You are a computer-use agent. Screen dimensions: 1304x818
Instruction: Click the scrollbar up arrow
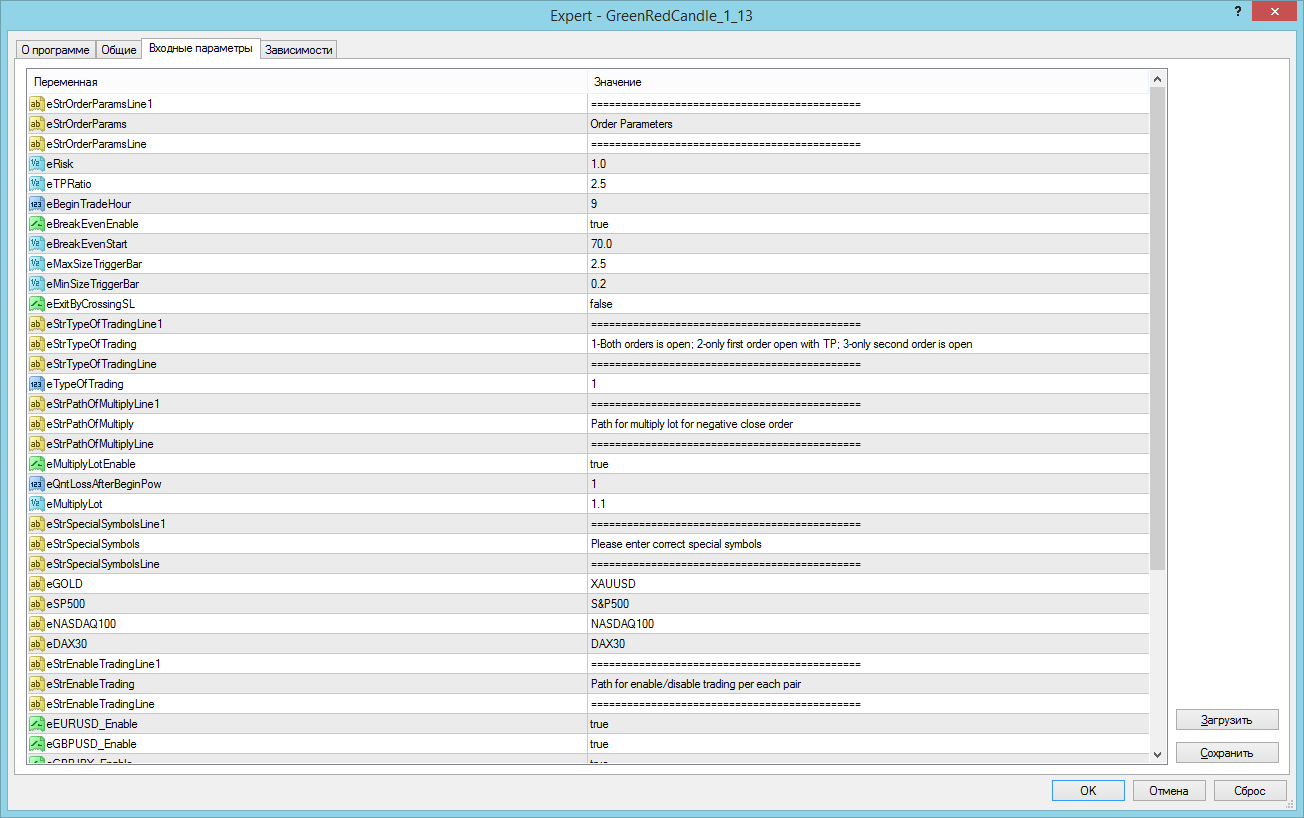point(1158,79)
